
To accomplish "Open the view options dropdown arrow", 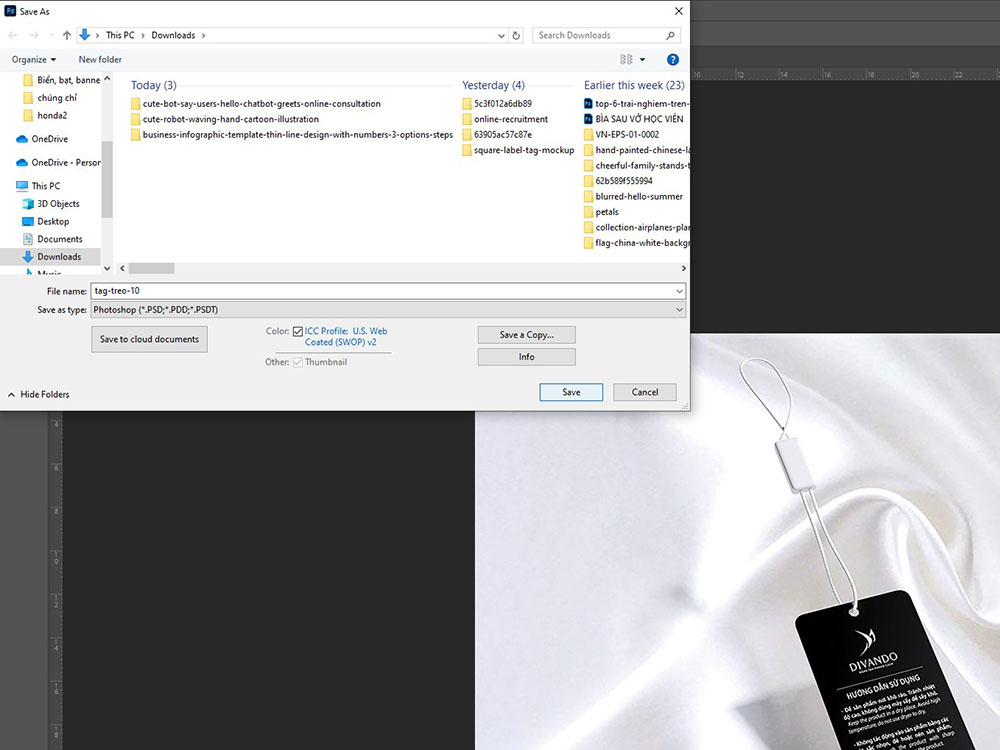I will coord(642,59).
